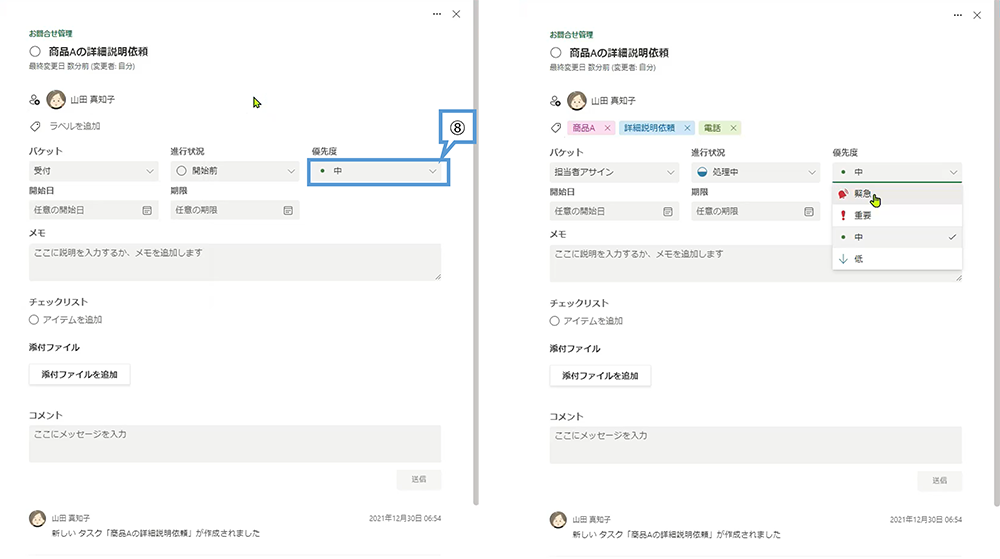Open calendar icon in left panel 期限 field
Viewport: 1000px width, 559px height.
[x=288, y=211]
